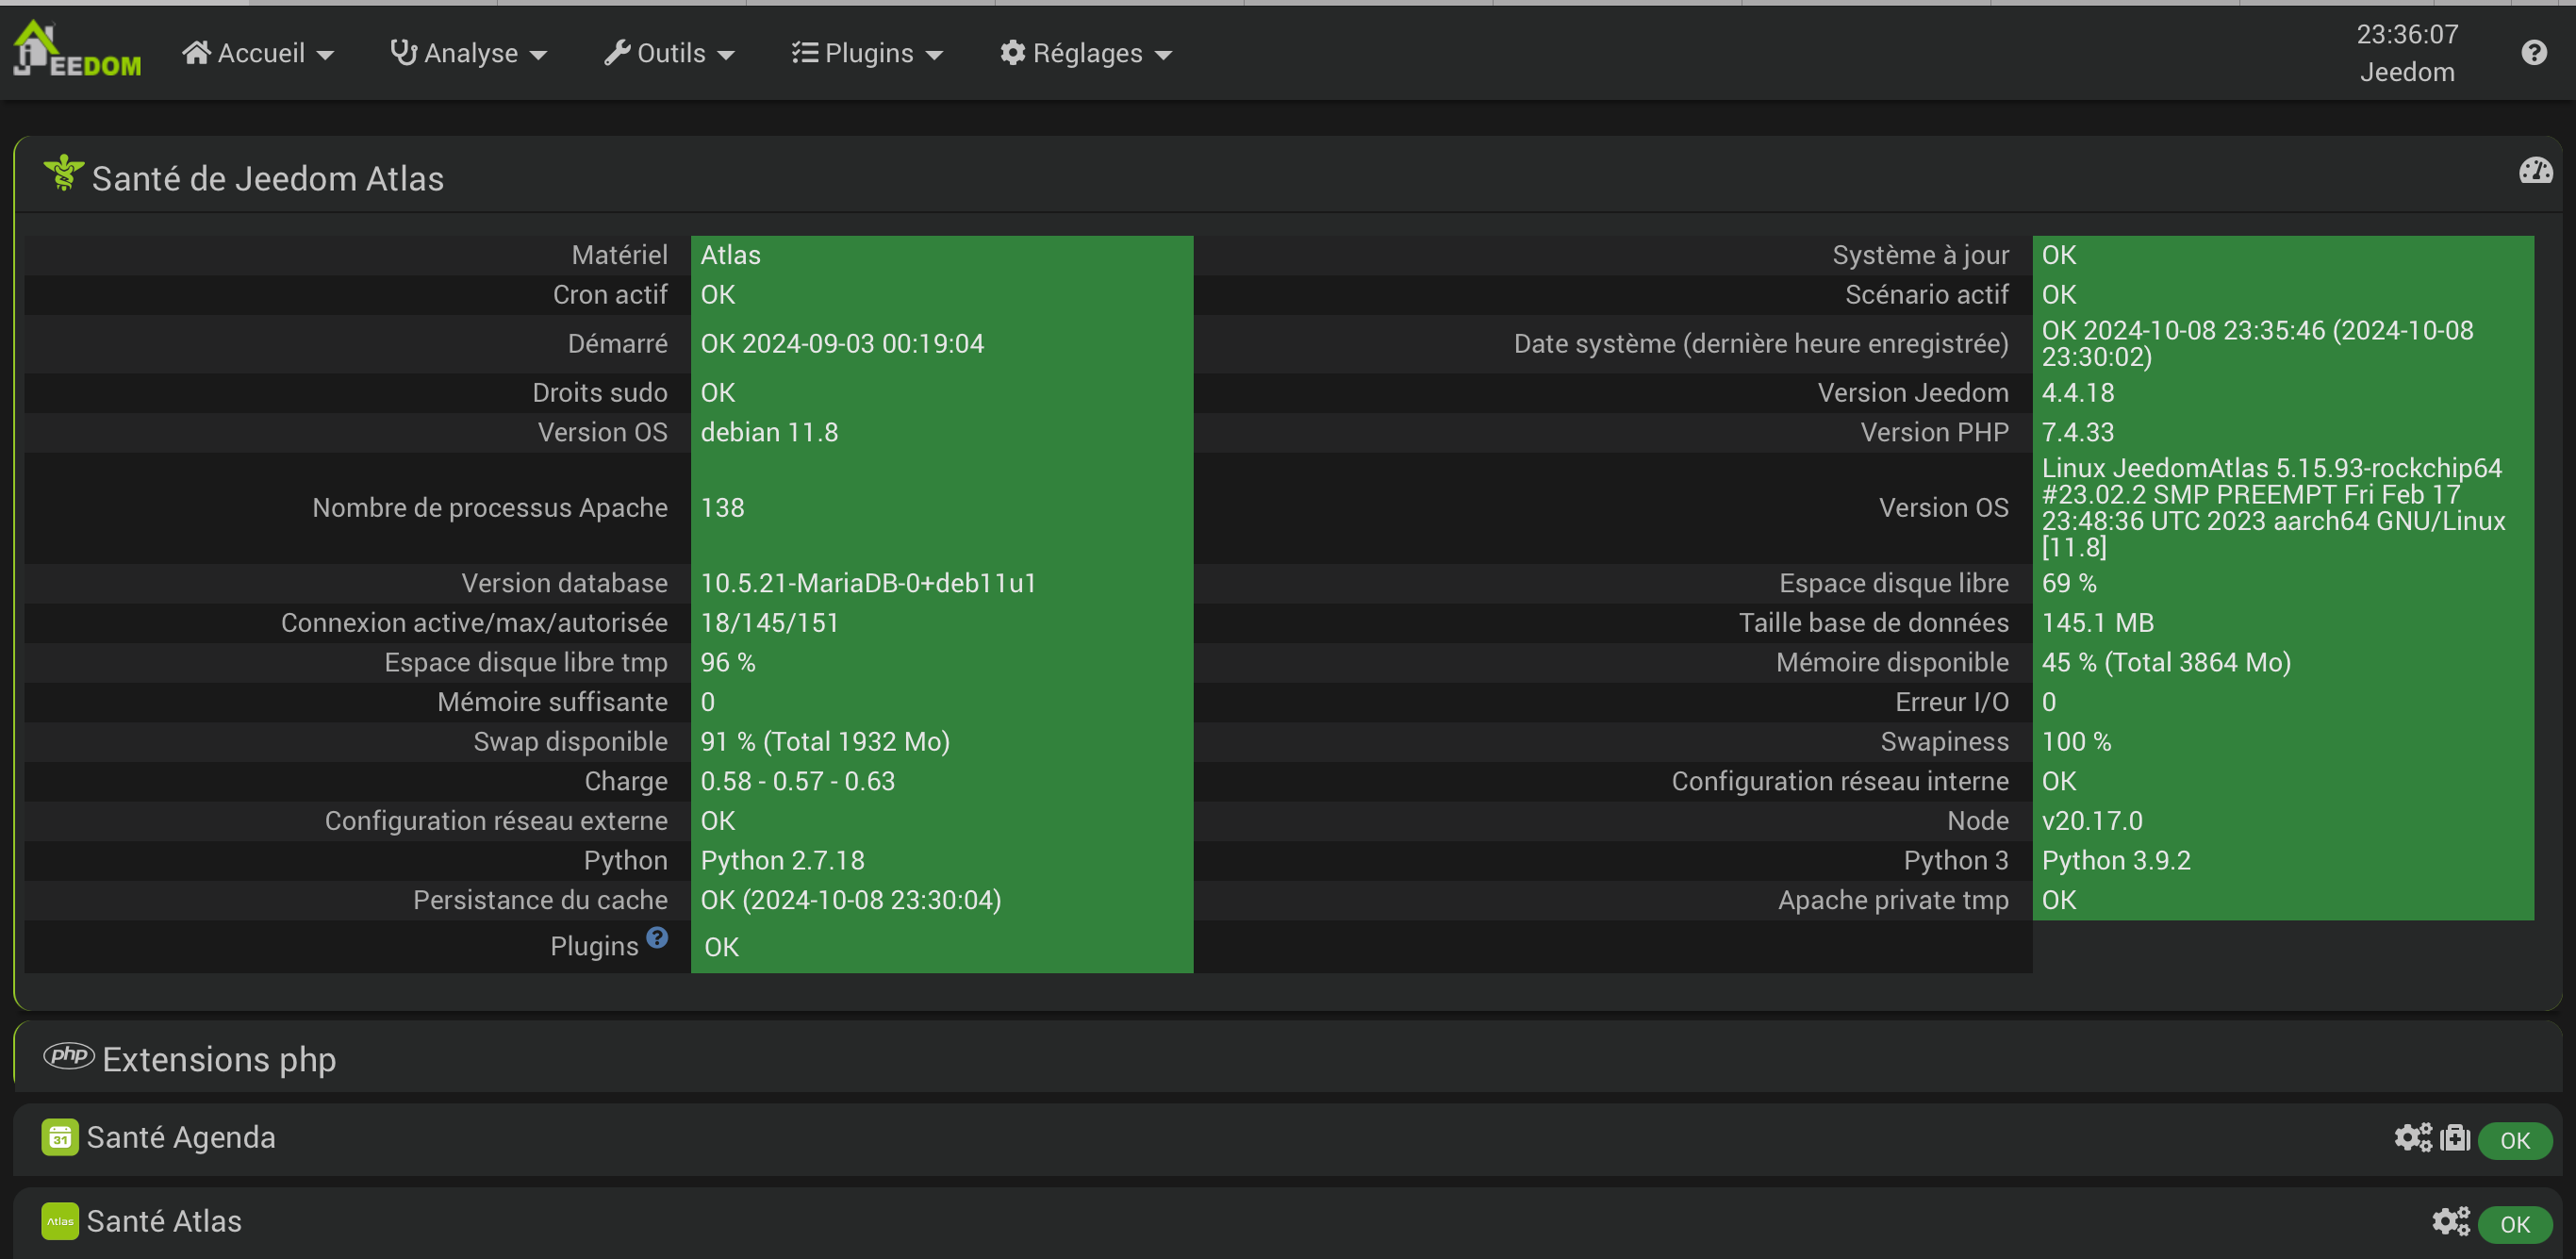Viewport: 2576px width, 1259px height.
Task: Select Jeedom version 4.4.18
Action: pyautogui.click(x=2077, y=393)
